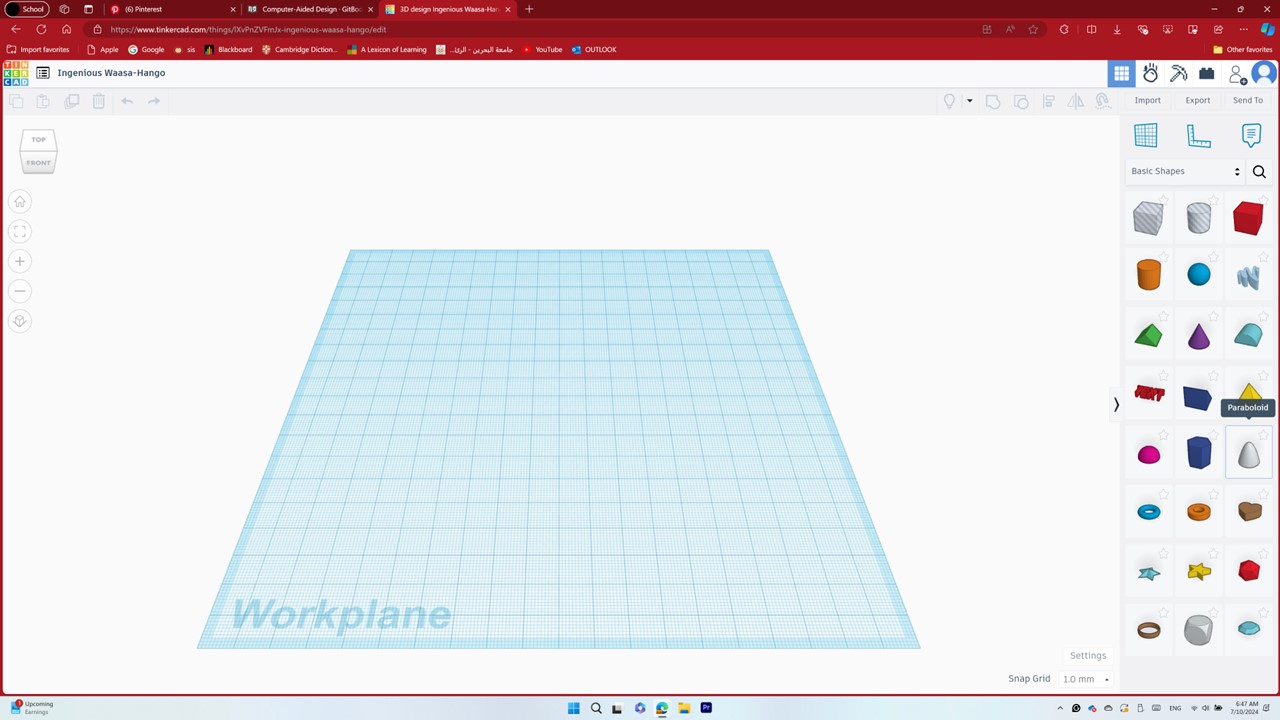This screenshot has width=1280, height=720.
Task: Choose the Scribble shape
Action: point(1248,277)
